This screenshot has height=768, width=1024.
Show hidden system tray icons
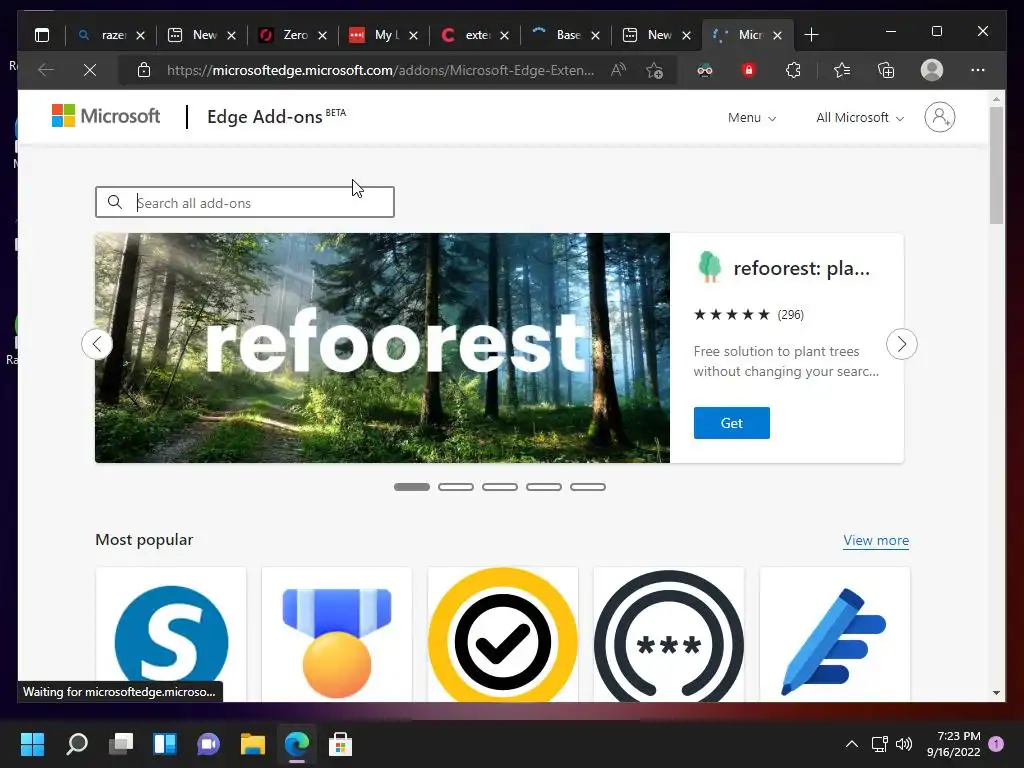point(852,744)
